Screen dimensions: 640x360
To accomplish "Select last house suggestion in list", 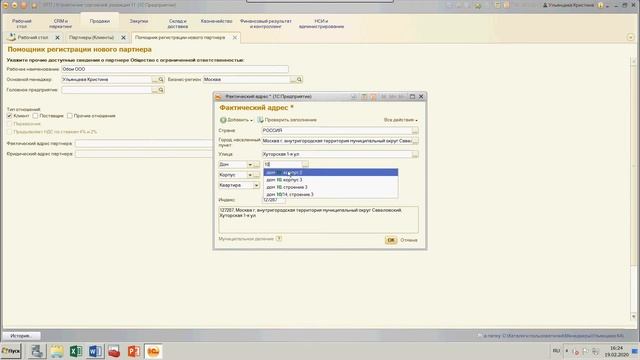I will point(331,195).
